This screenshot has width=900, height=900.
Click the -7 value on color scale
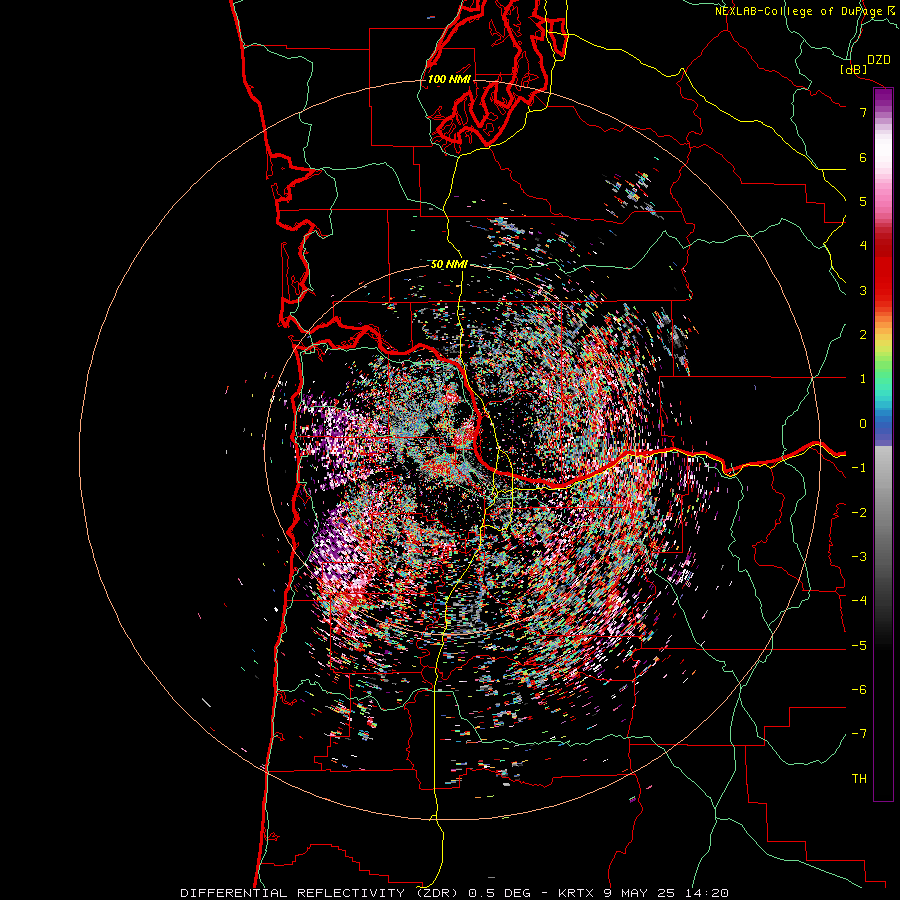click(859, 734)
